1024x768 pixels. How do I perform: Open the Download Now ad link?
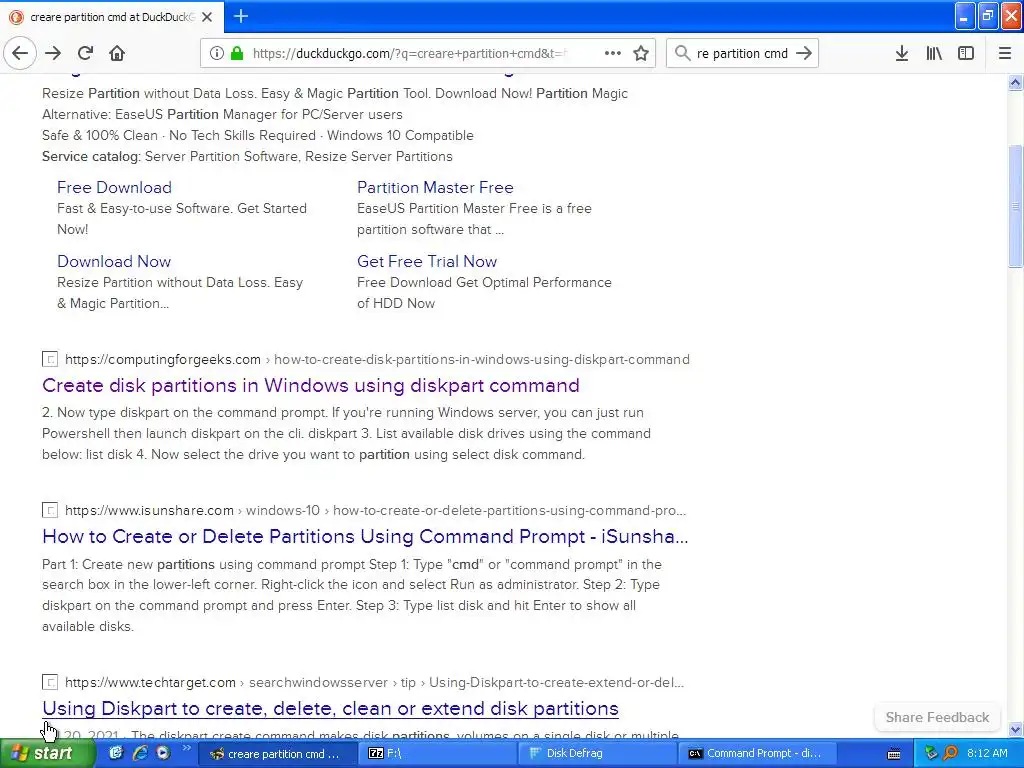tap(114, 261)
